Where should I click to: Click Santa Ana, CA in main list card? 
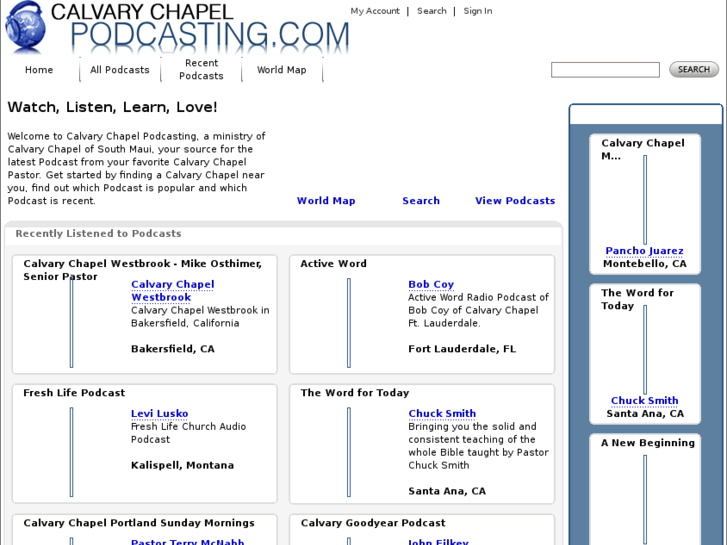(447, 491)
